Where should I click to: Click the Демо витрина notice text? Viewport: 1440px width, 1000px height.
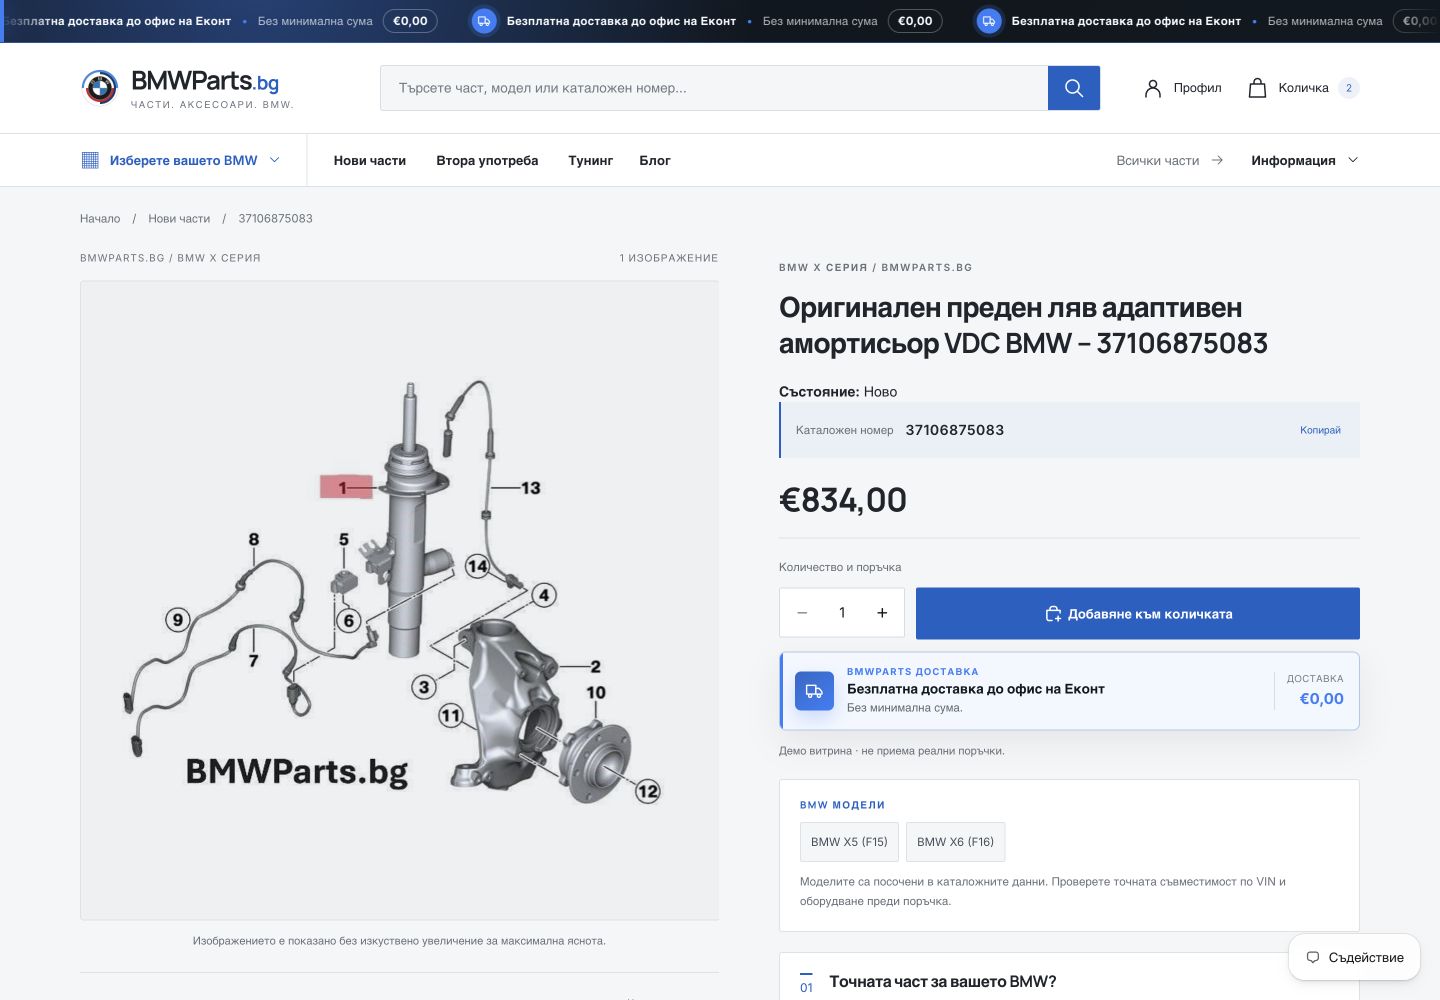pyautogui.click(x=892, y=751)
